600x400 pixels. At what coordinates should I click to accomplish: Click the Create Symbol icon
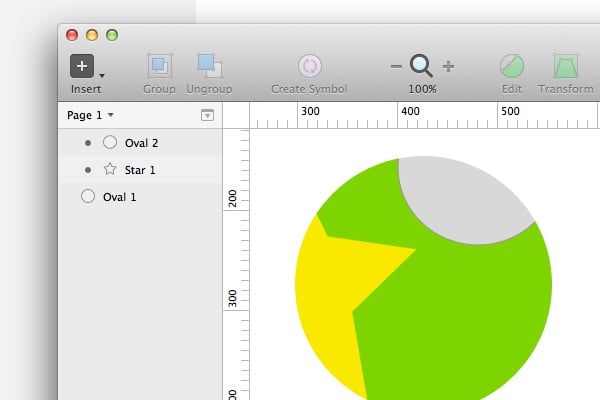[x=310, y=66]
